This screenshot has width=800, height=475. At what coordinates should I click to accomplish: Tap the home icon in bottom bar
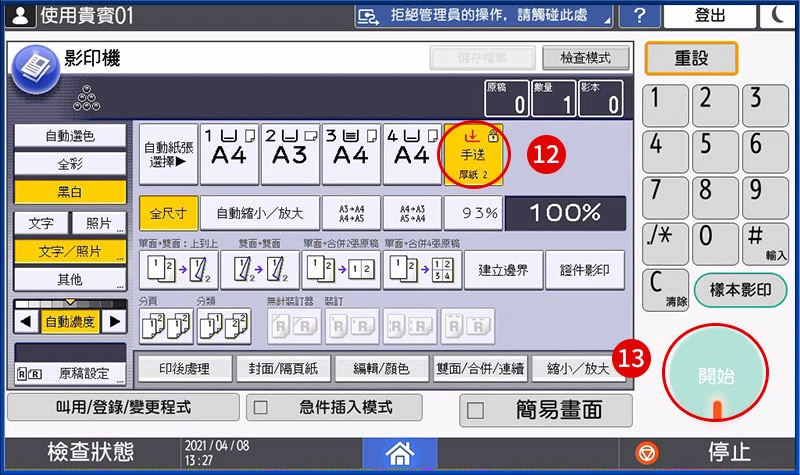(x=399, y=453)
